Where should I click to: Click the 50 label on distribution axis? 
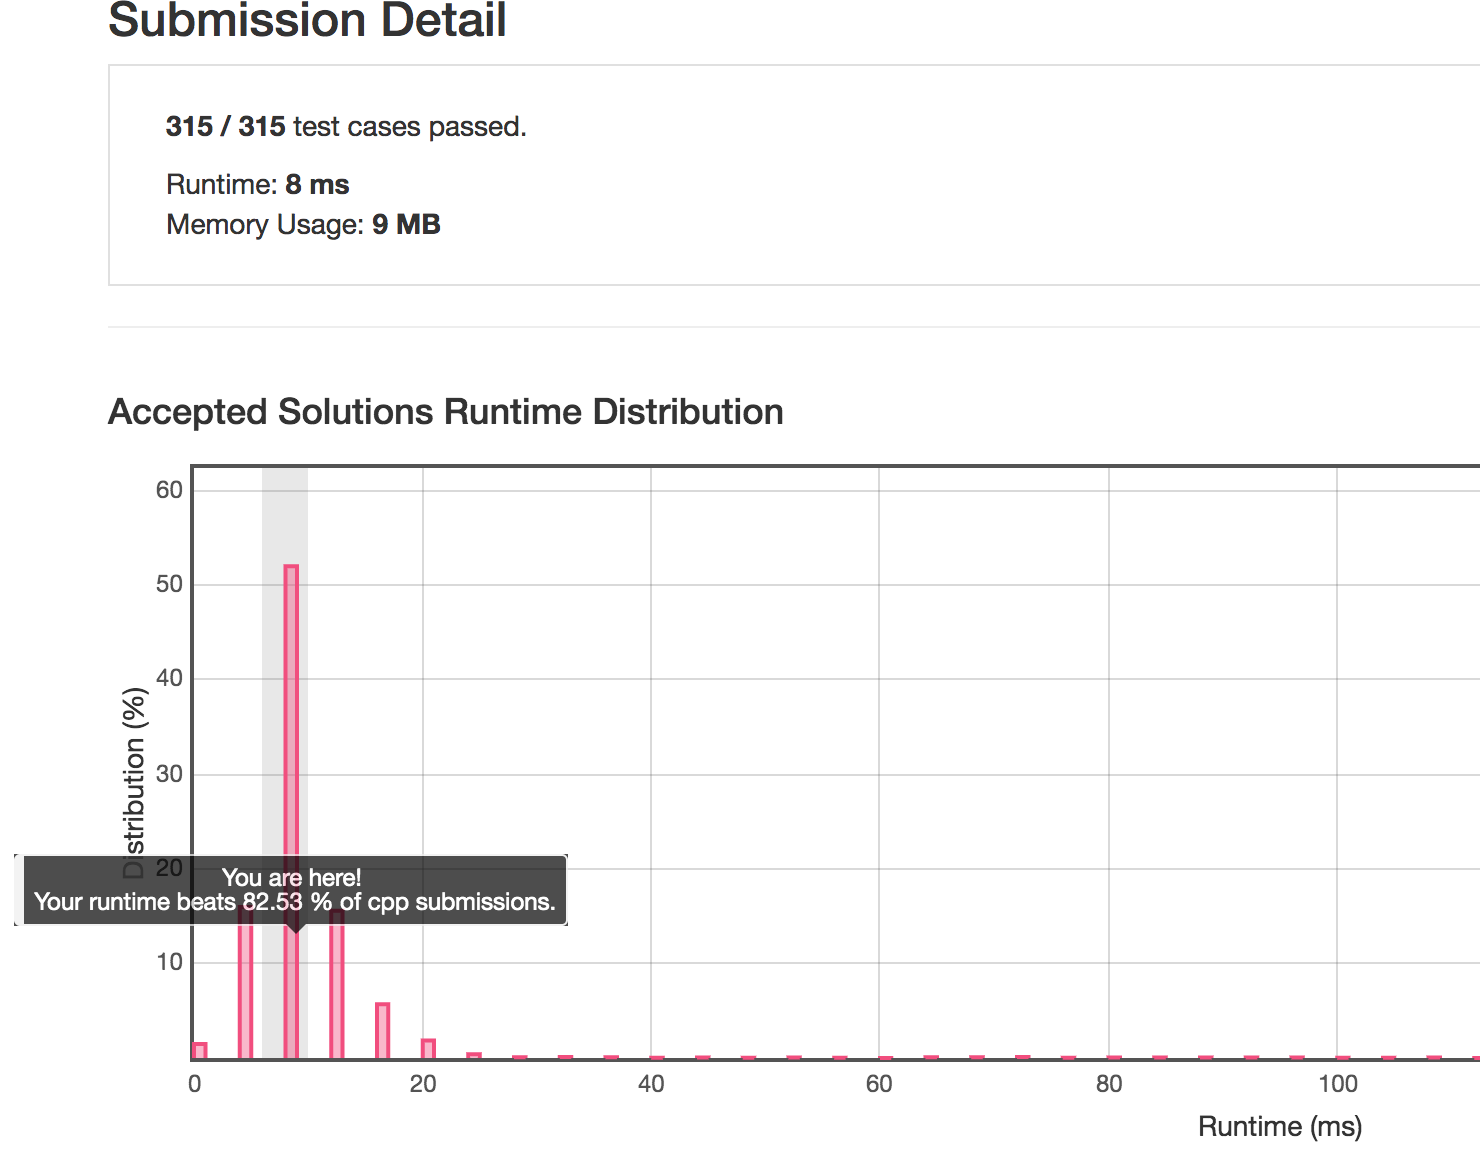click(x=169, y=584)
